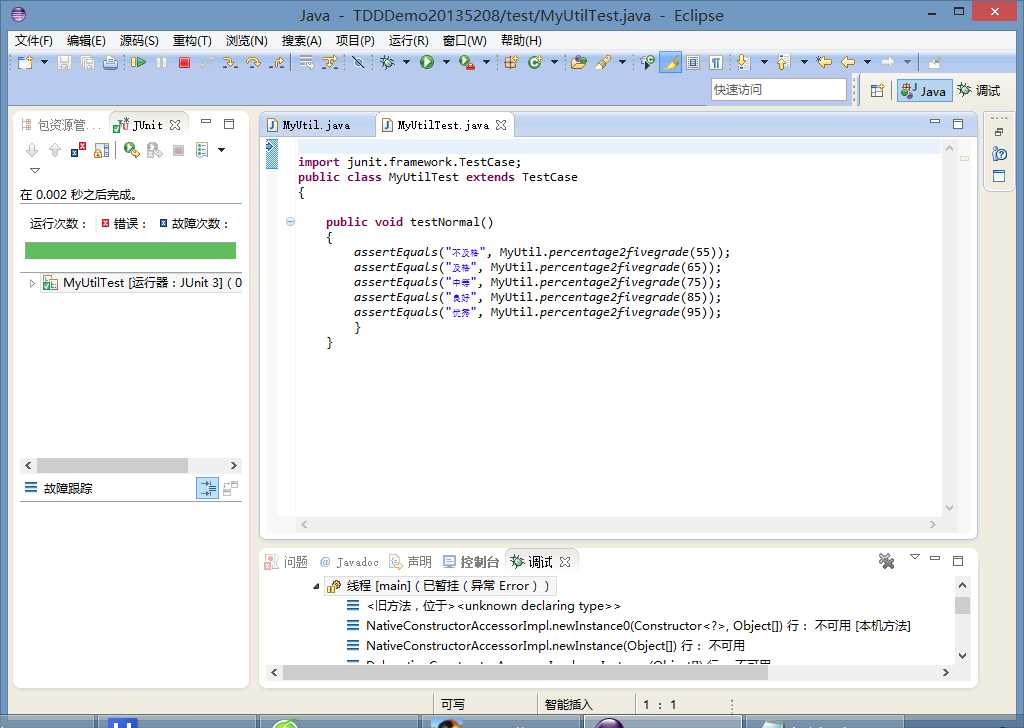Click the Rerun Test icon in JUnit
Viewport: 1024px width, 728px height.
(x=131, y=150)
